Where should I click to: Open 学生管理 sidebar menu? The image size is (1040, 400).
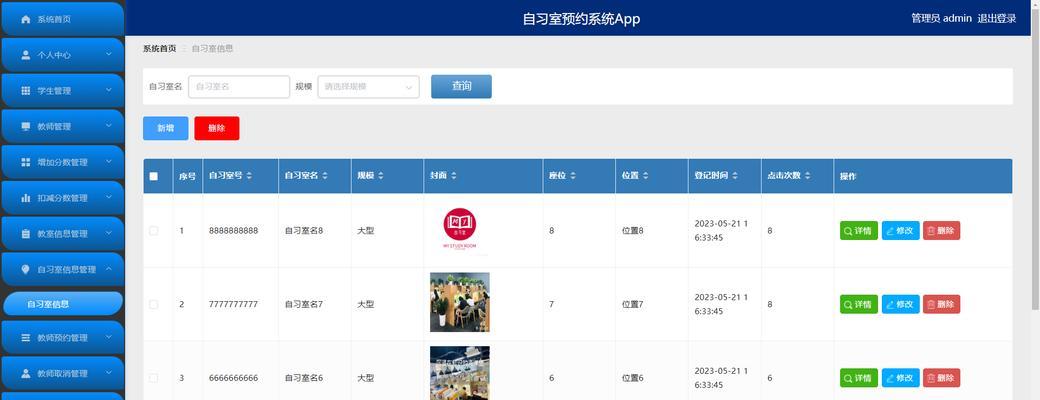pos(62,91)
